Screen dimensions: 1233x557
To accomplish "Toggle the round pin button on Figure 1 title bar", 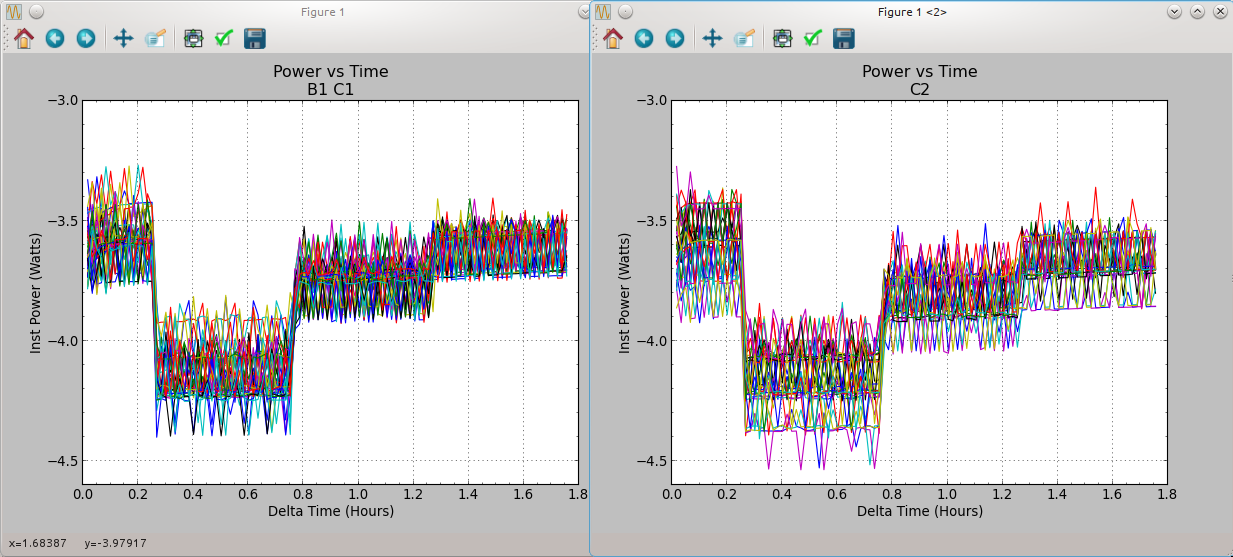I will (x=36, y=12).
